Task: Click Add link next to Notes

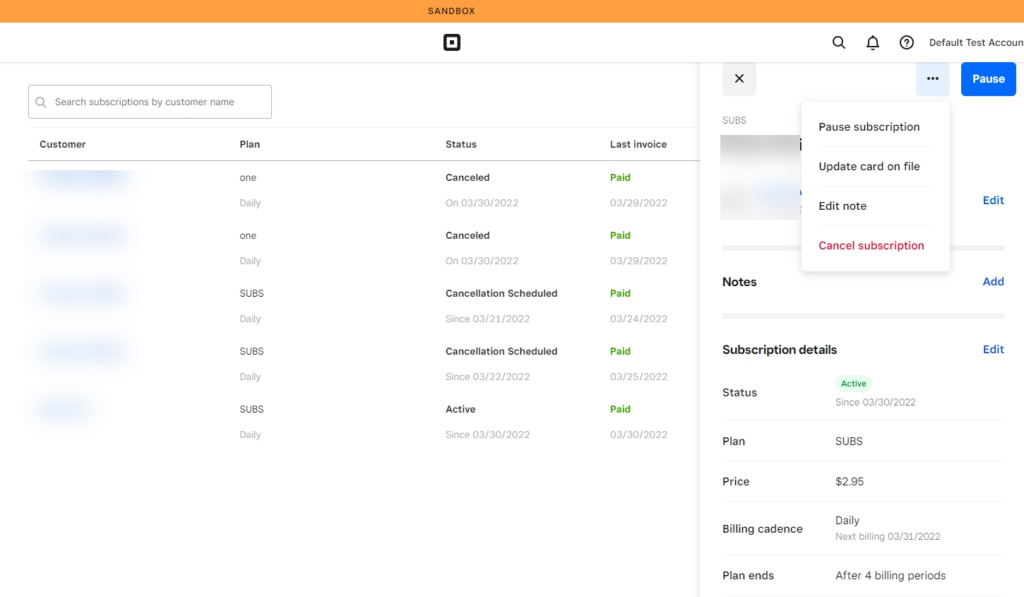Action: [993, 282]
